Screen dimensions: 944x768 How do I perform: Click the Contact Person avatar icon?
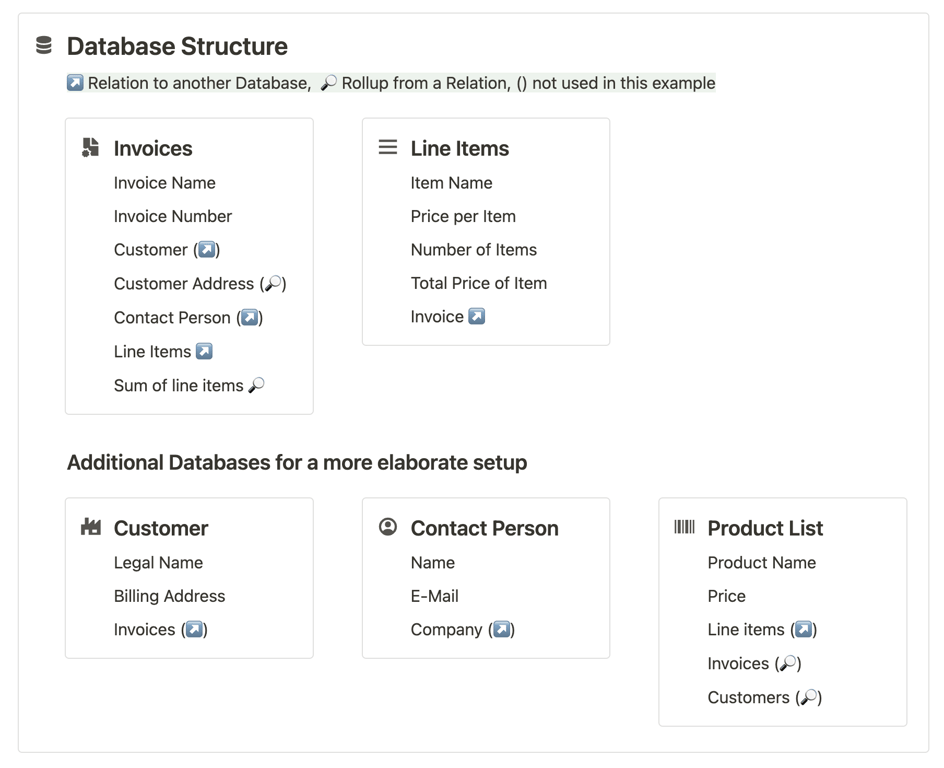388,527
